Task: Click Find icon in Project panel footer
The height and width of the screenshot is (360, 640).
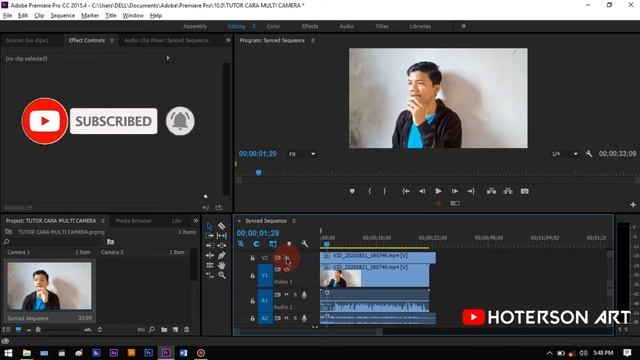Action: click(x=152, y=329)
